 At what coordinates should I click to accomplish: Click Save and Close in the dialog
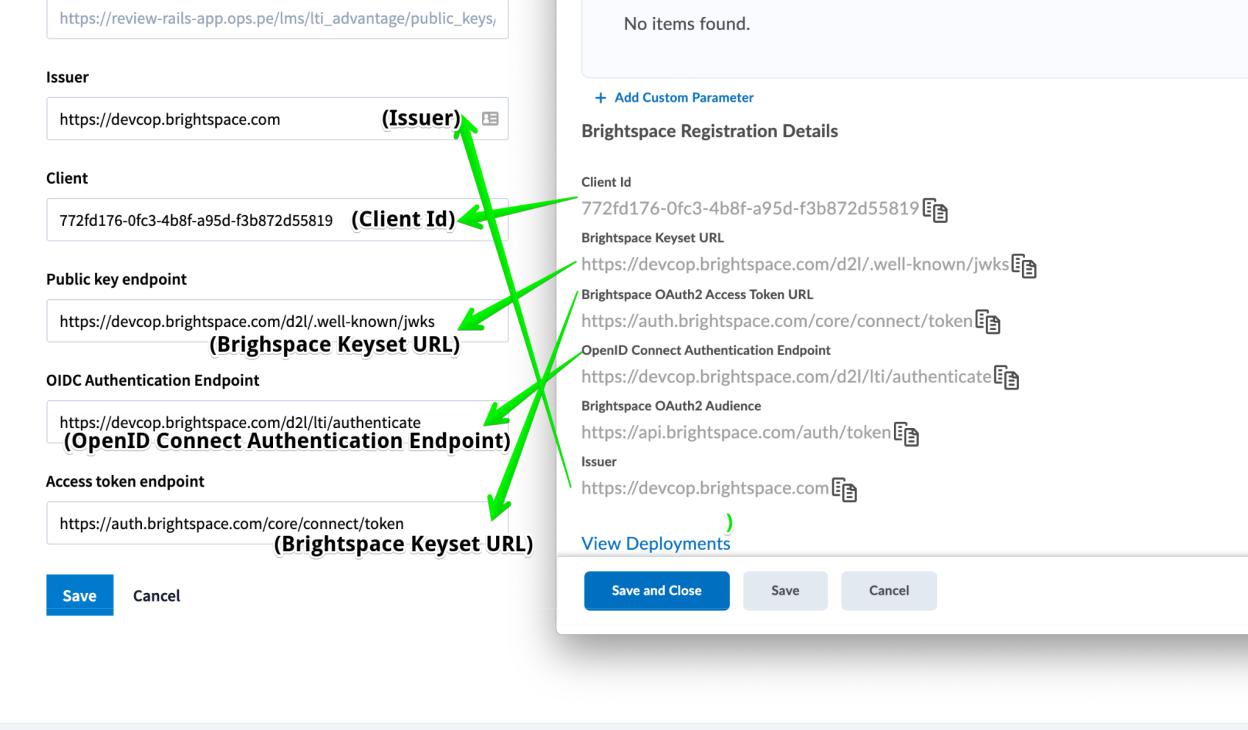coord(657,591)
